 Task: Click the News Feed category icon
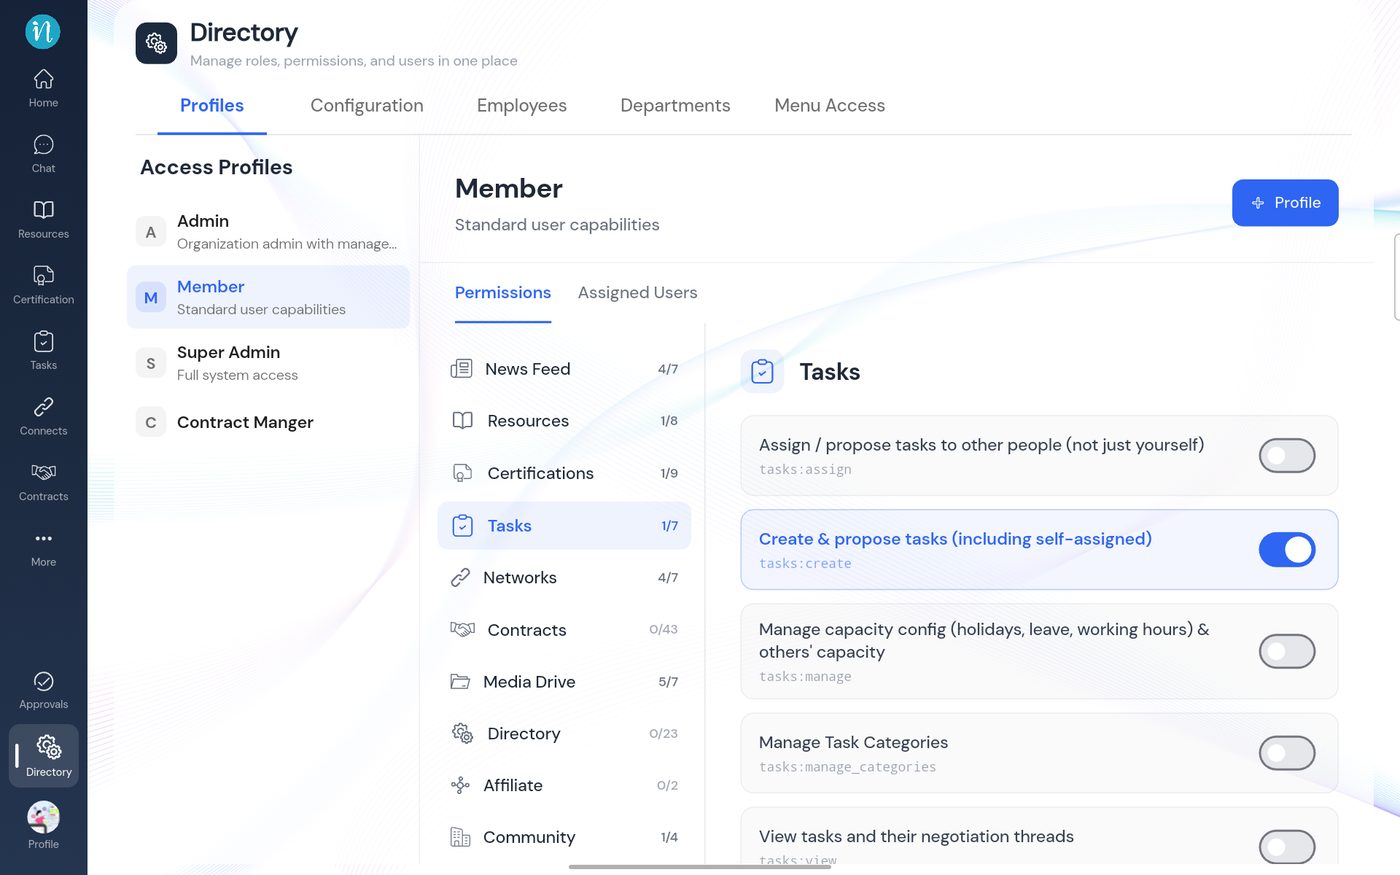click(x=461, y=369)
